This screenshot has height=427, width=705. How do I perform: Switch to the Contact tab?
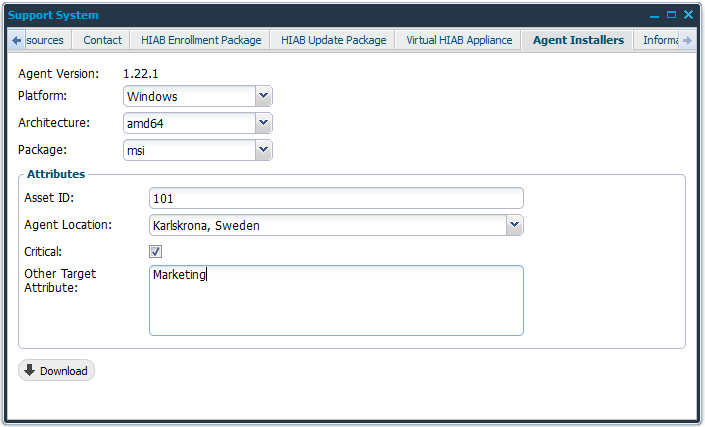coord(103,40)
